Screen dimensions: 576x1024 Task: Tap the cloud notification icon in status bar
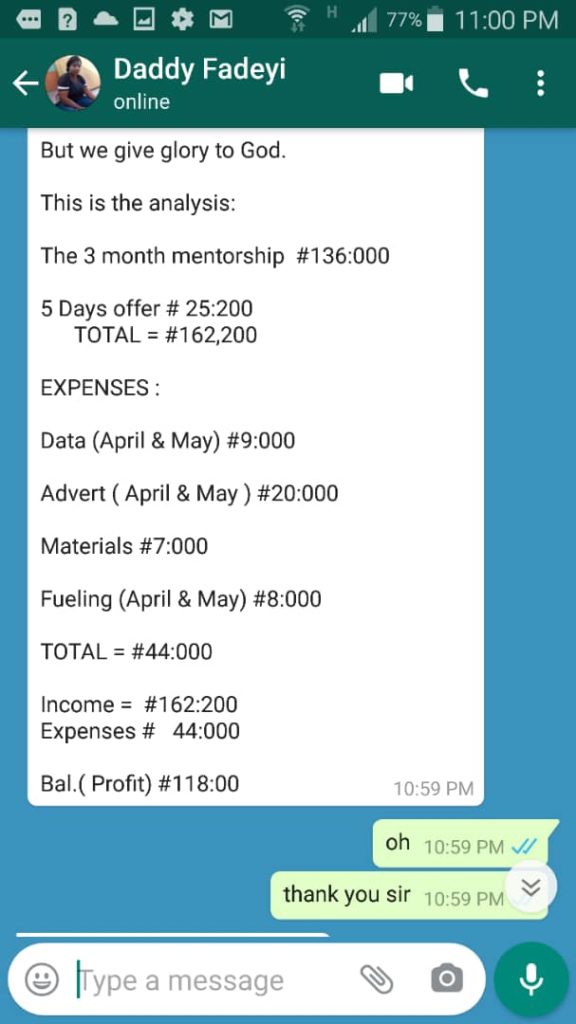tap(106, 20)
